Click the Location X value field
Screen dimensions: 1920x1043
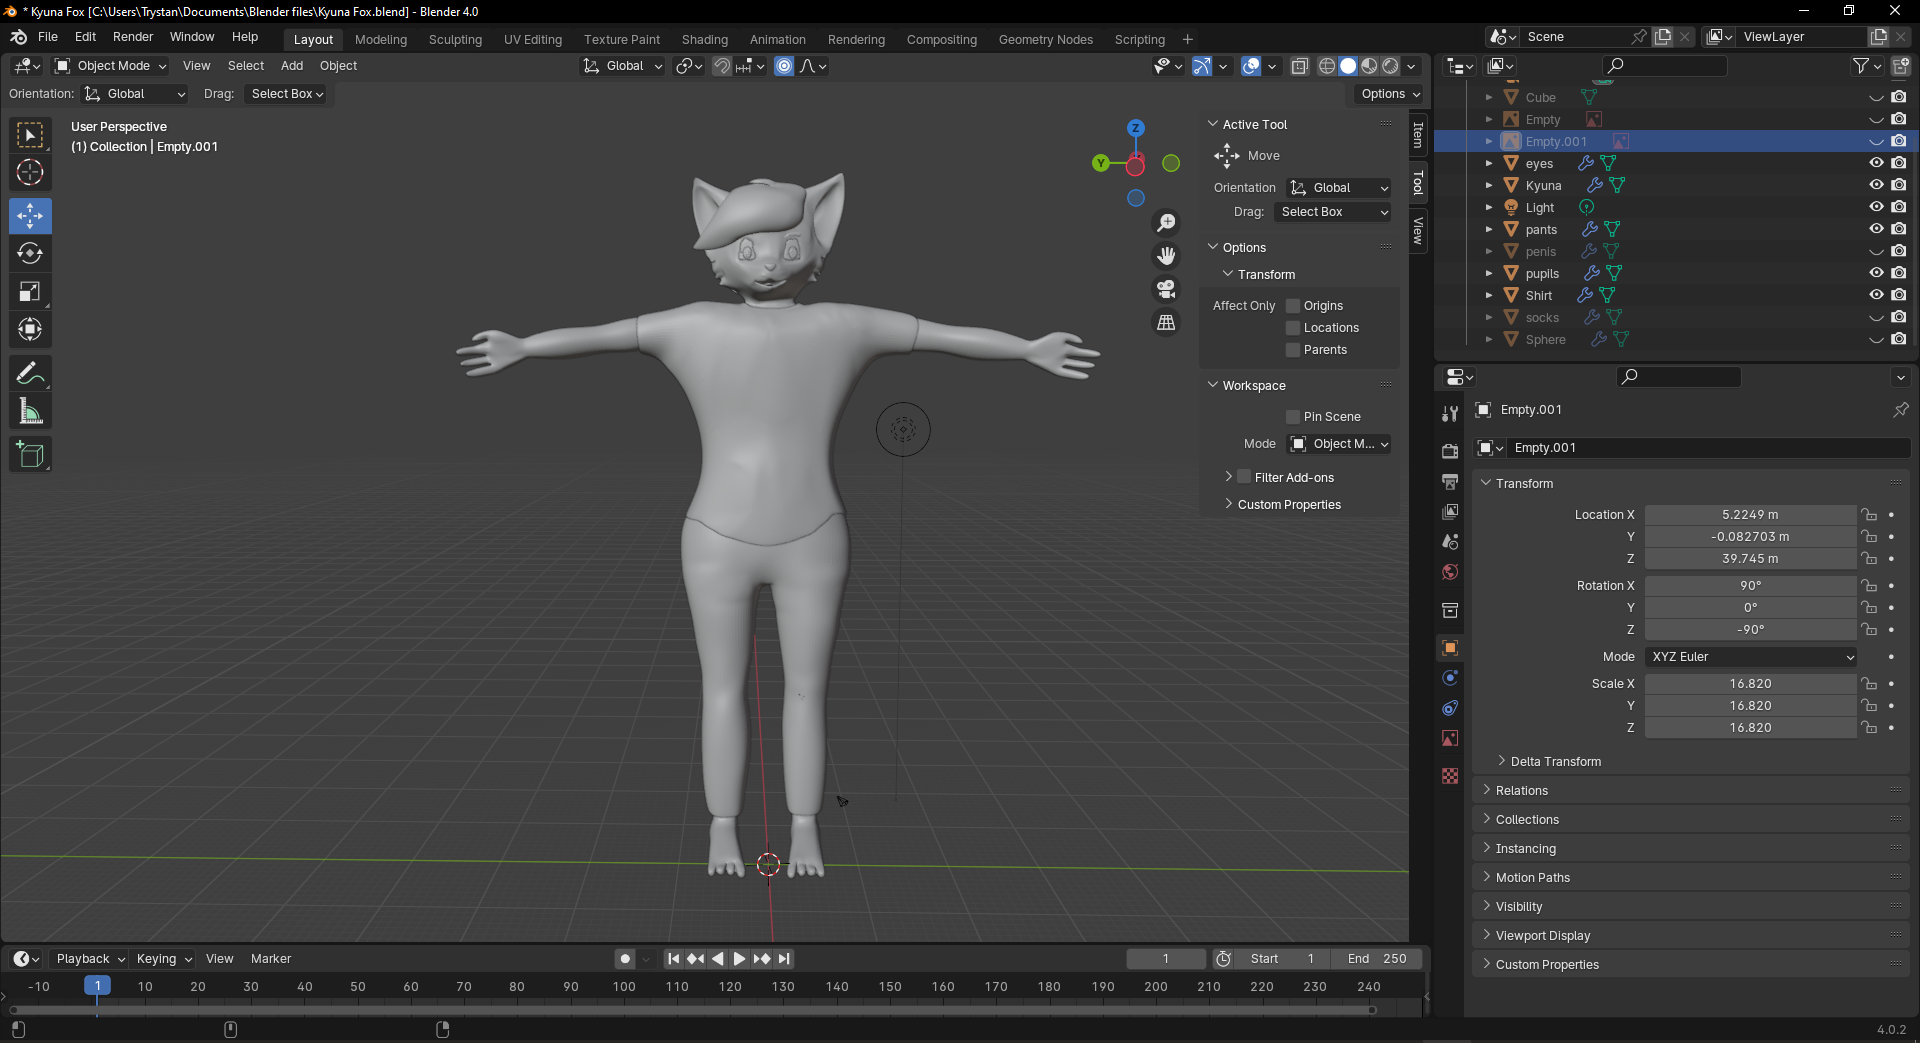[1749, 515]
